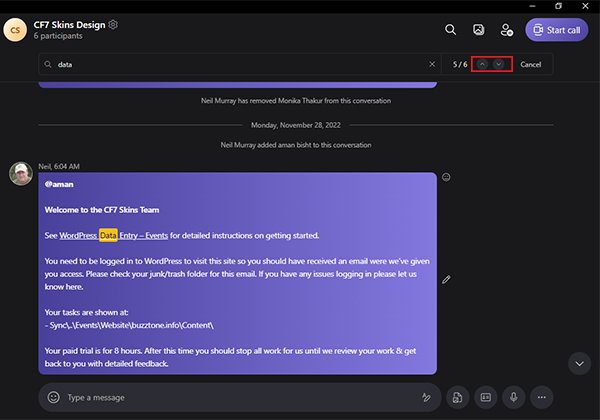Record a voice message with microphone
The height and width of the screenshot is (420, 600).
(x=513, y=397)
